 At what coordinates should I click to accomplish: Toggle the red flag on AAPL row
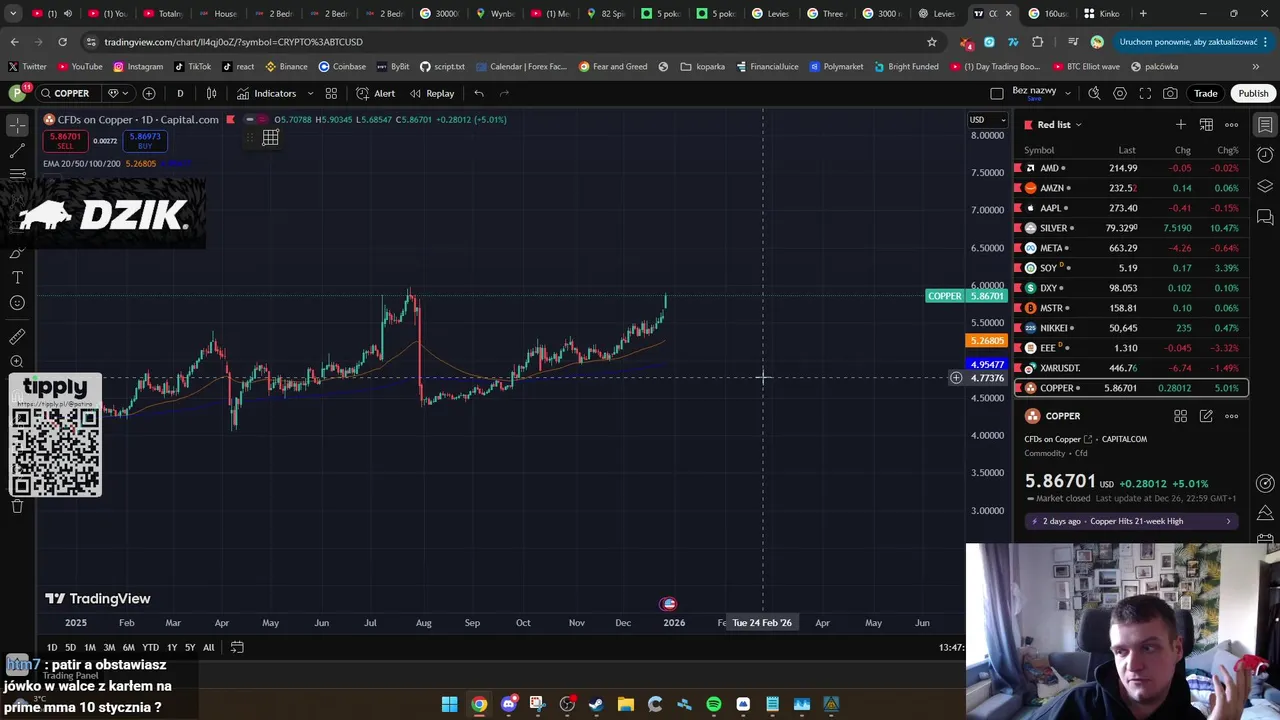click(1019, 208)
